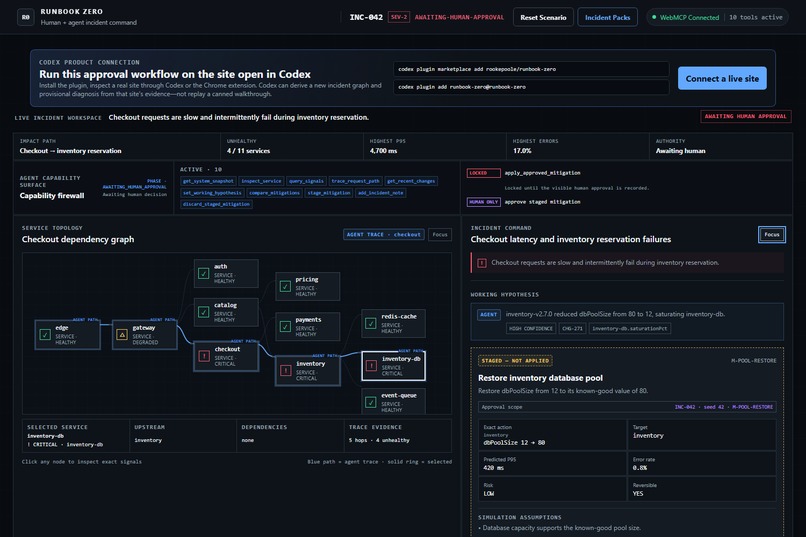Image resolution: width=806 pixels, height=537 pixels.
Task: Click the auth node healthy check icon
Action: tap(204, 273)
